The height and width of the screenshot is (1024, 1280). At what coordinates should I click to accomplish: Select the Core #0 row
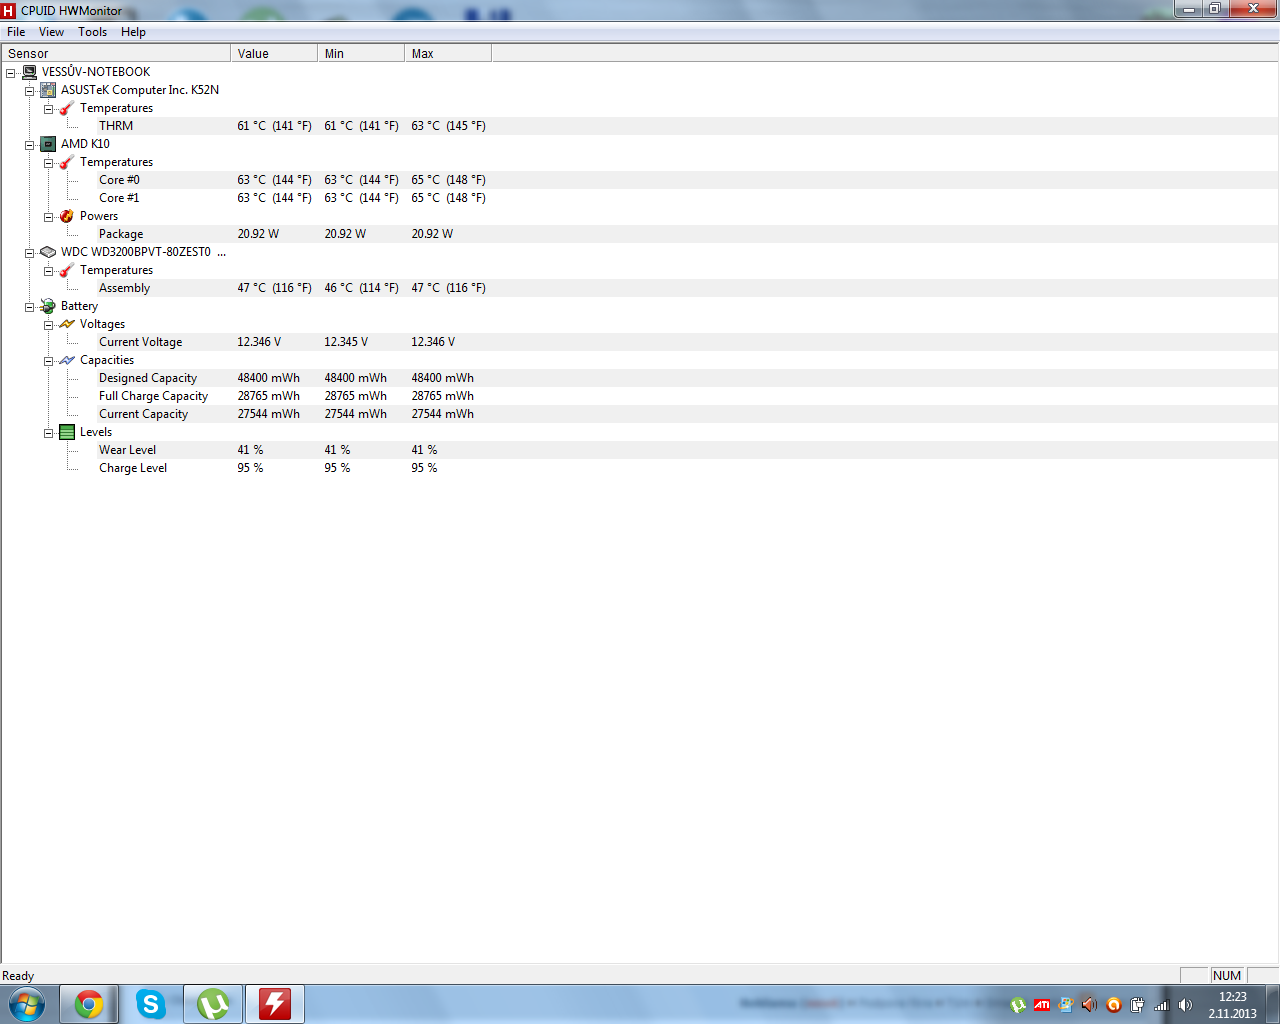(x=640, y=180)
